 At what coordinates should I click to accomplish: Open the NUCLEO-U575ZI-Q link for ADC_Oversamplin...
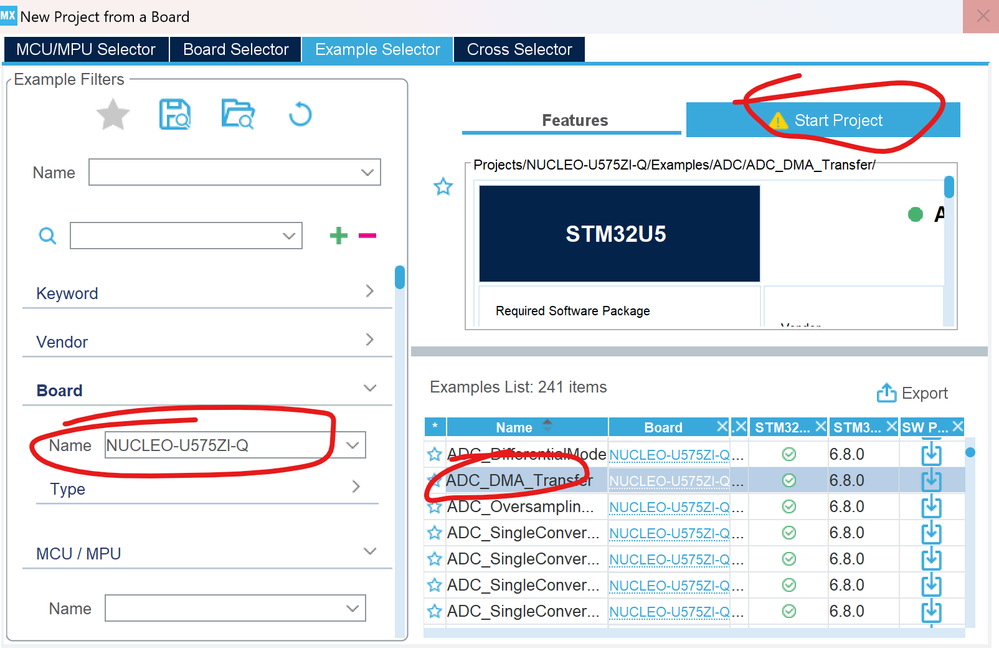pyautogui.click(x=670, y=507)
